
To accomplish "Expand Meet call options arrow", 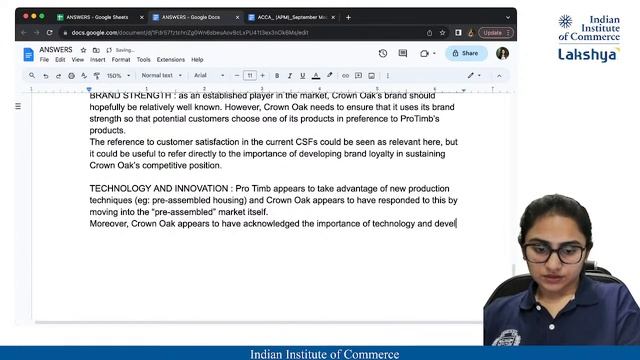I will click(x=434, y=53).
